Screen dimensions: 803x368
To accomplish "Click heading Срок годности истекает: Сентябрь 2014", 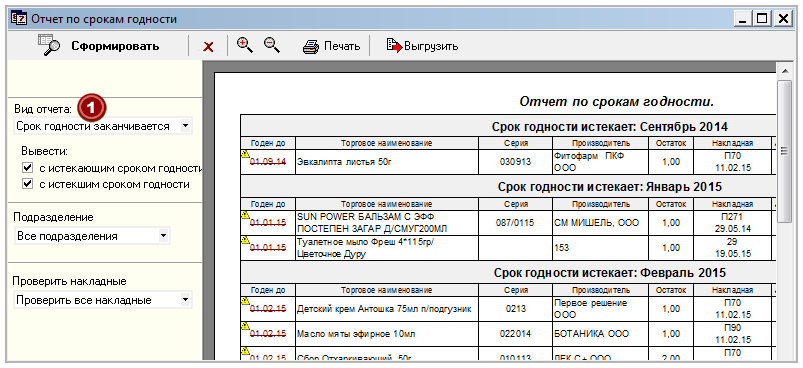I will point(609,126).
